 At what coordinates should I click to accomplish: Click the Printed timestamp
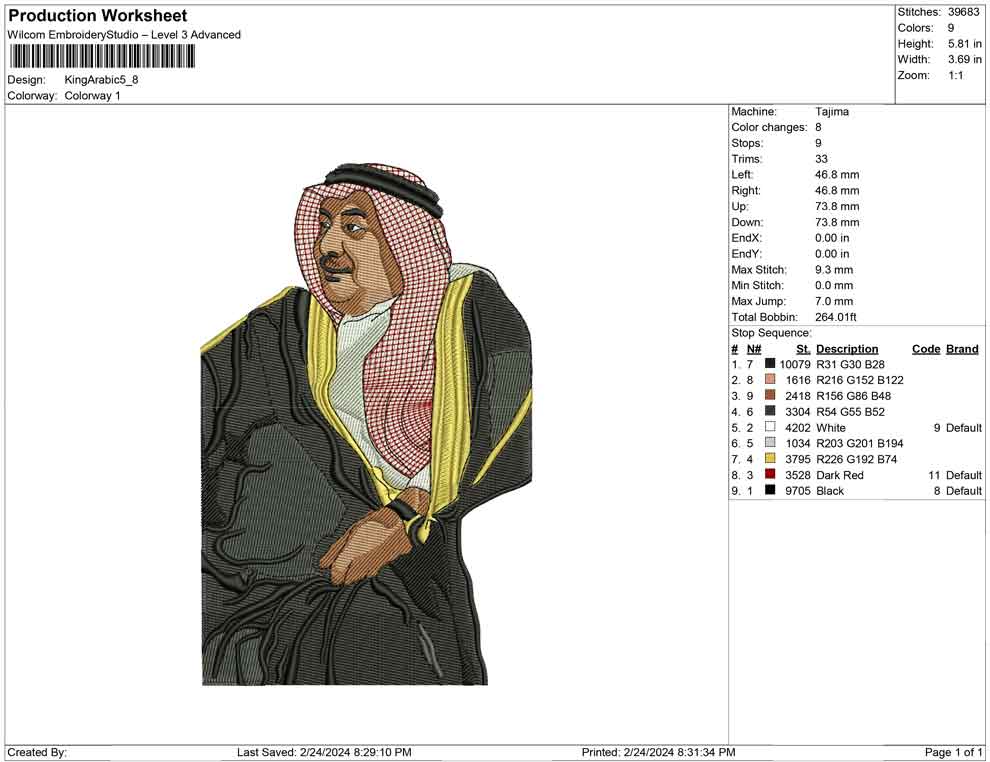[x=658, y=752]
